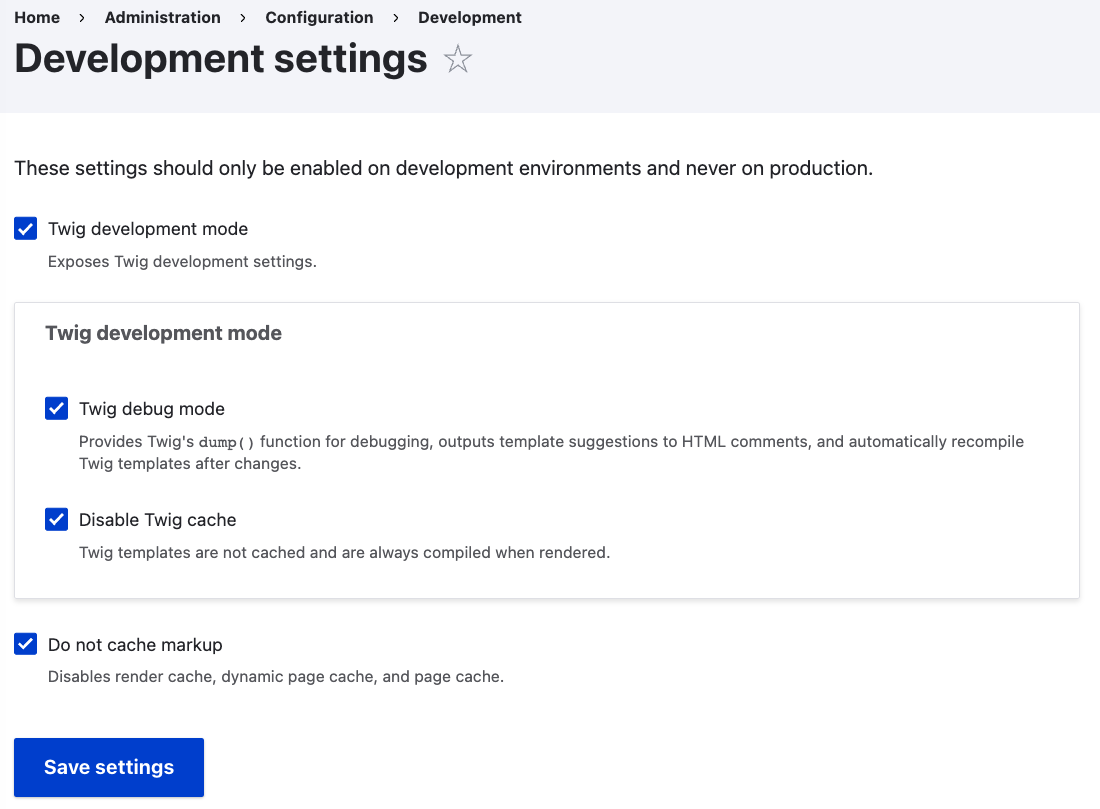
Task: Click the Twig development mode fieldset heading
Action: (163, 333)
